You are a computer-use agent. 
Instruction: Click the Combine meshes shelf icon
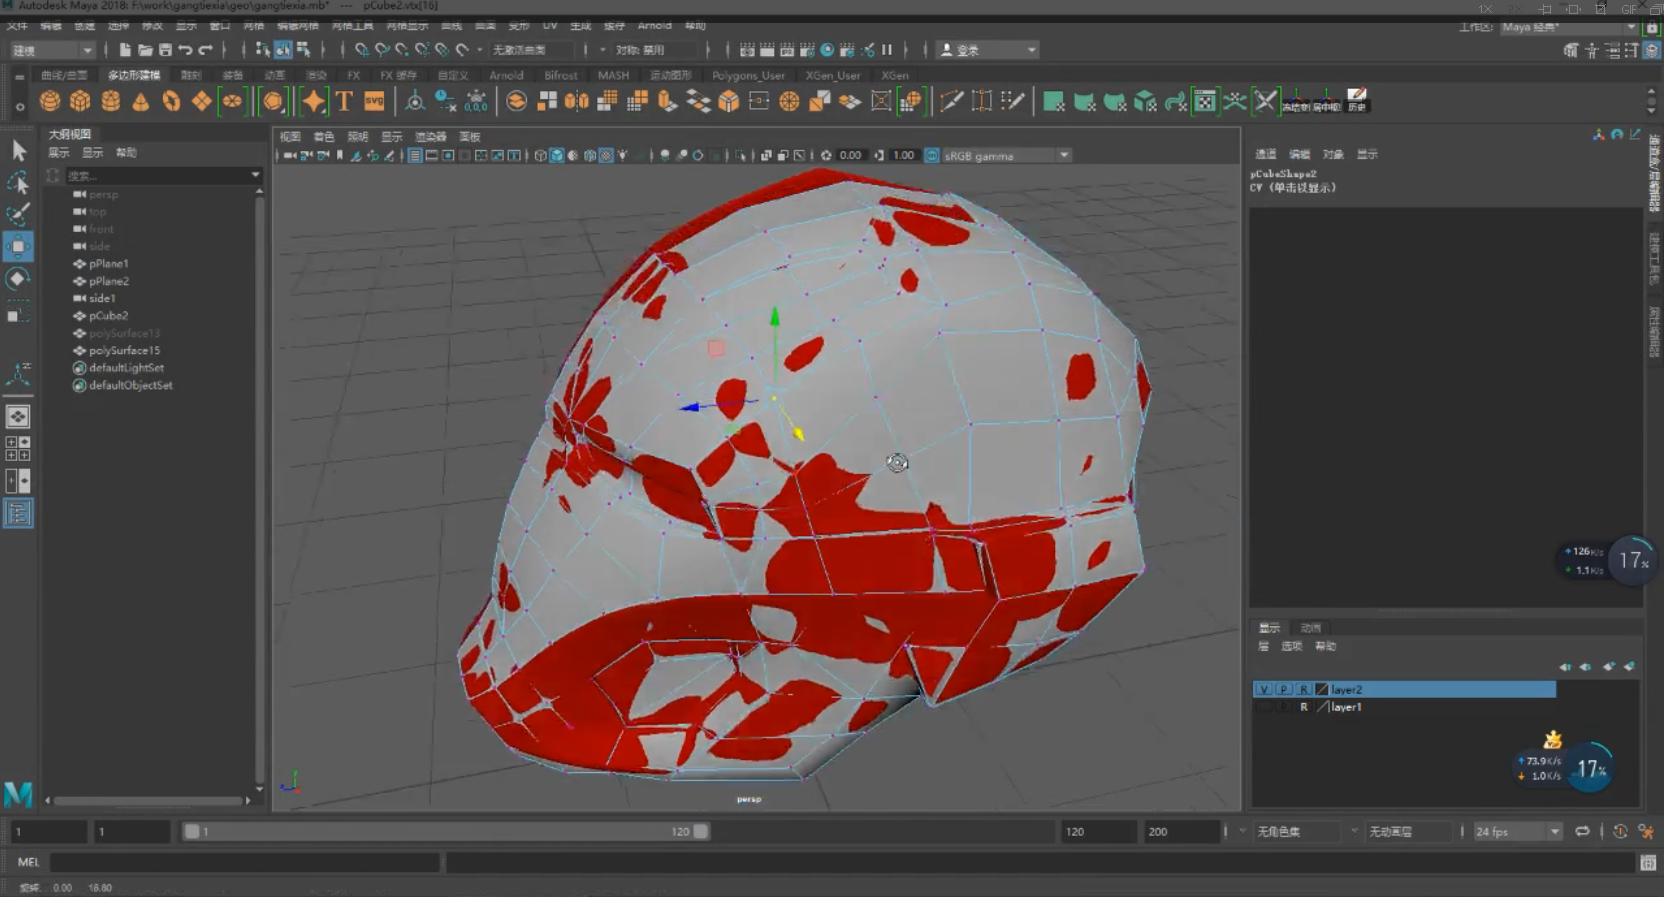(516, 101)
